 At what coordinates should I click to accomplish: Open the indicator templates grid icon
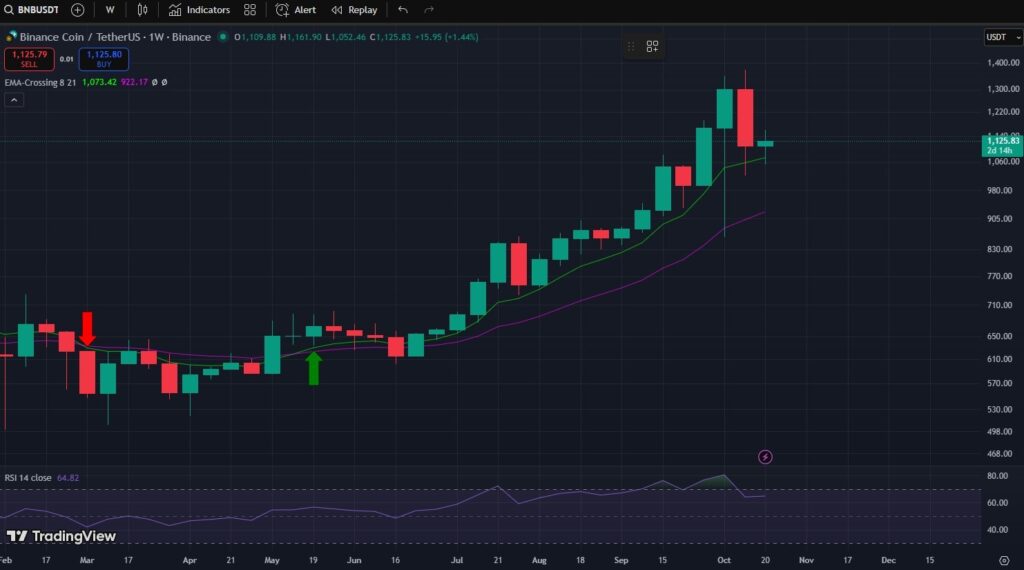click(x=250, y=10)
